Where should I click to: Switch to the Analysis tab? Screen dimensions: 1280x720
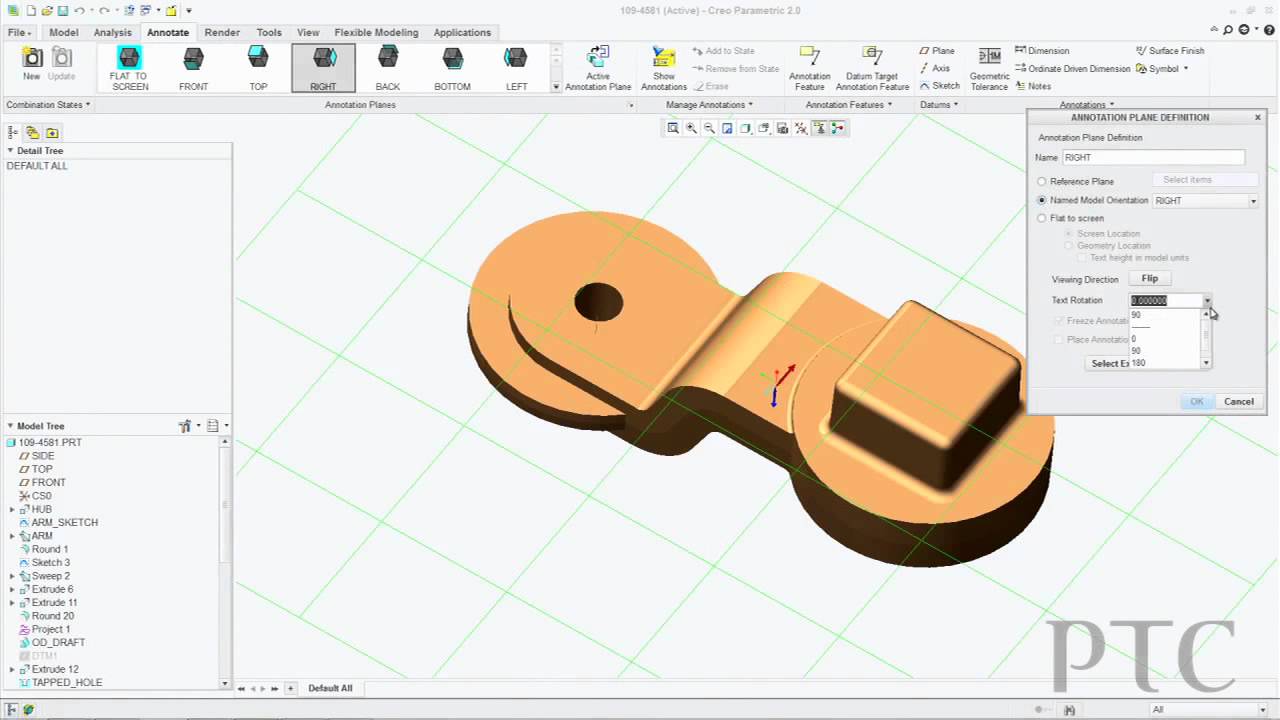point(113,32)
